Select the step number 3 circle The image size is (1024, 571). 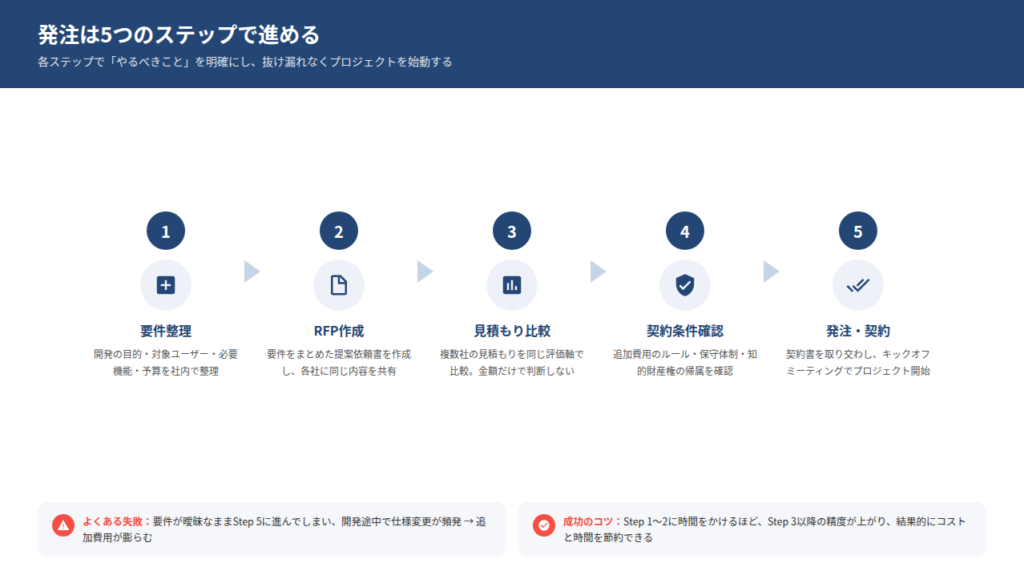[512, 231]
